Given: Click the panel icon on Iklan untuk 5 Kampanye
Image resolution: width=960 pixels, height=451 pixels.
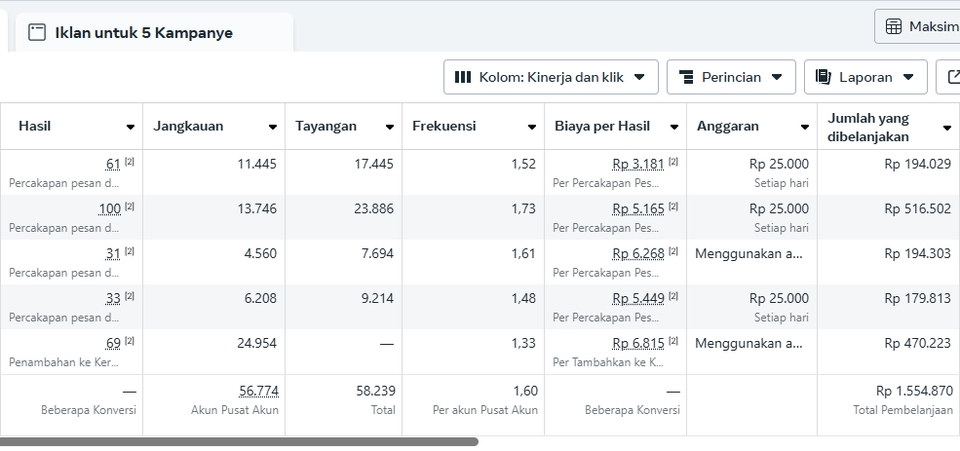Looking at the screenshot, I should pos(37,32).
